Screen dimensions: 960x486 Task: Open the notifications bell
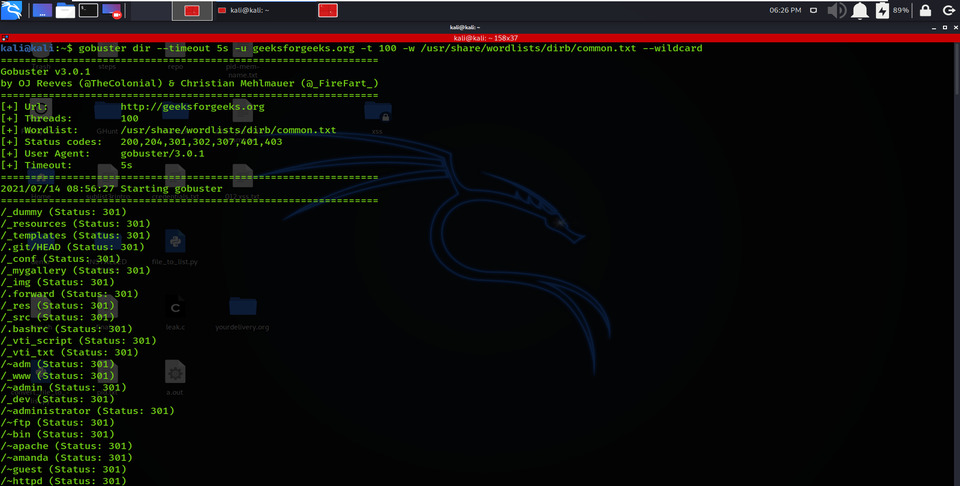point(860,10)
